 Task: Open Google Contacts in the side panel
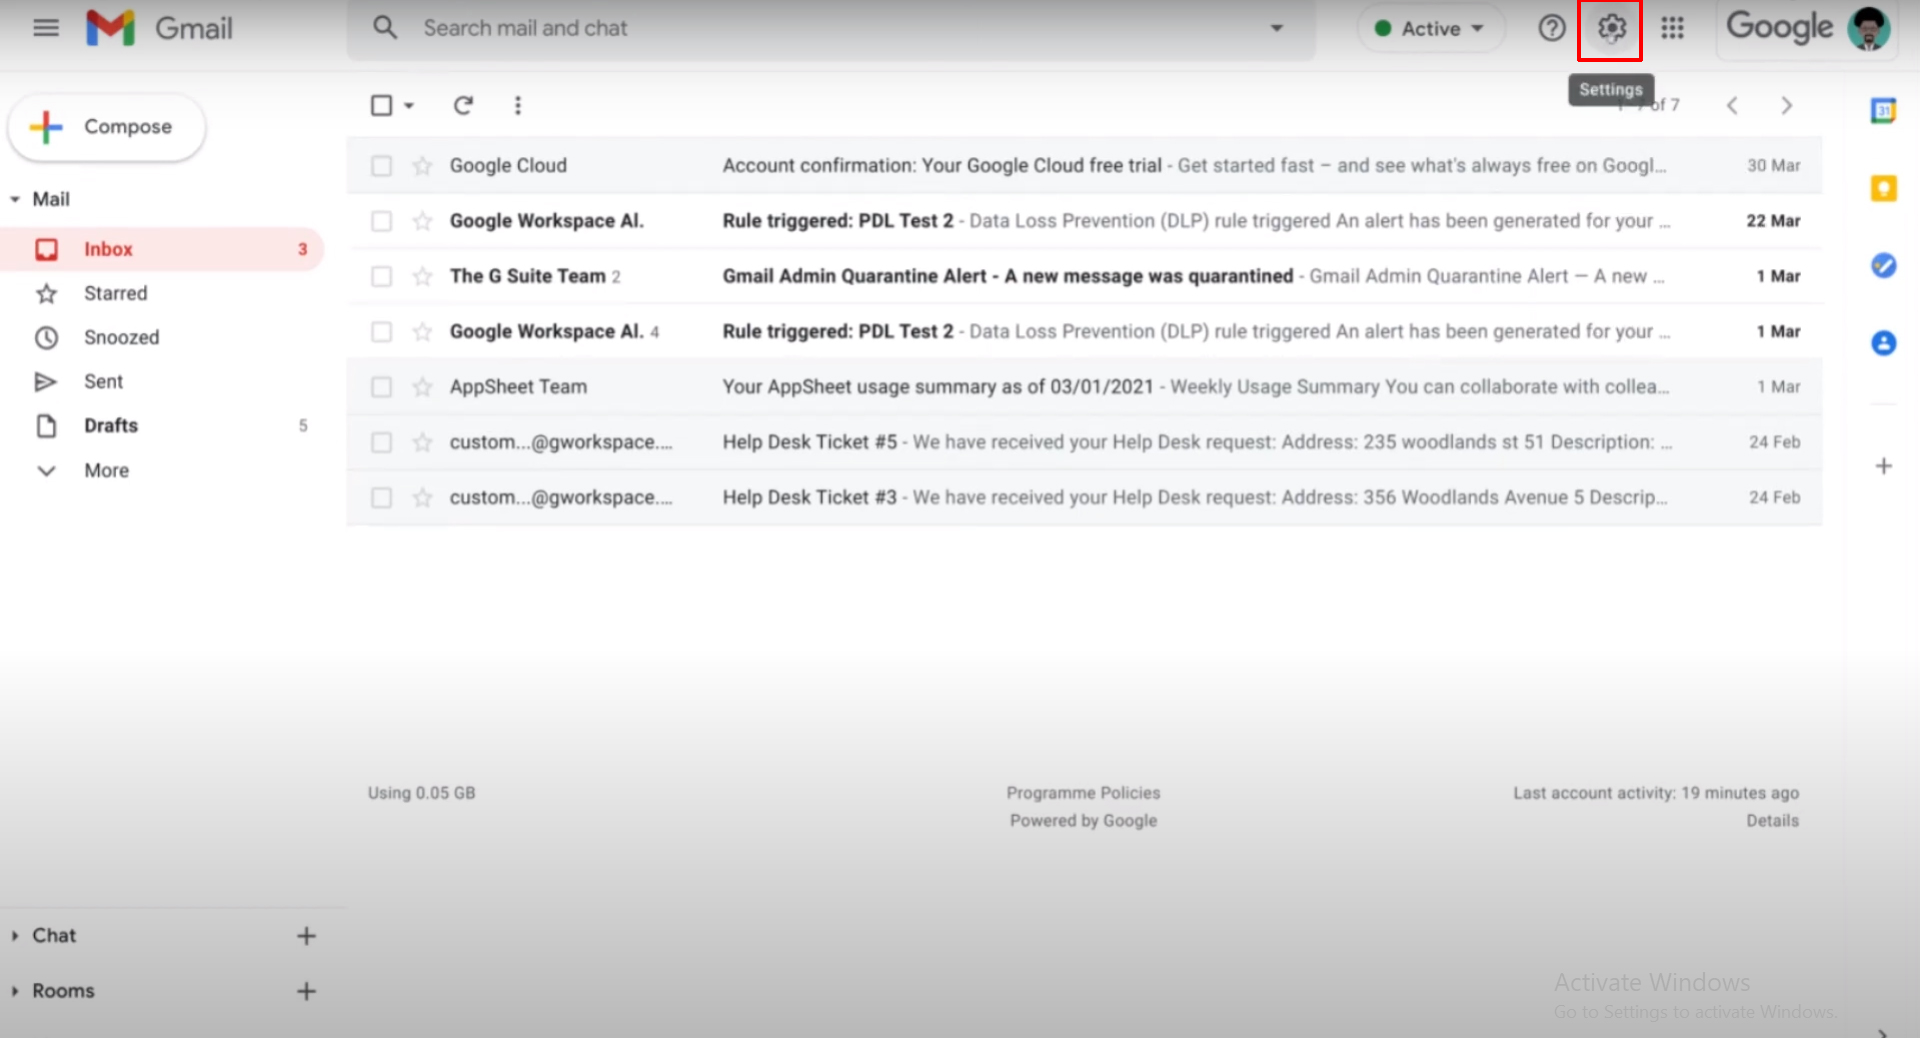(1884, 343)
